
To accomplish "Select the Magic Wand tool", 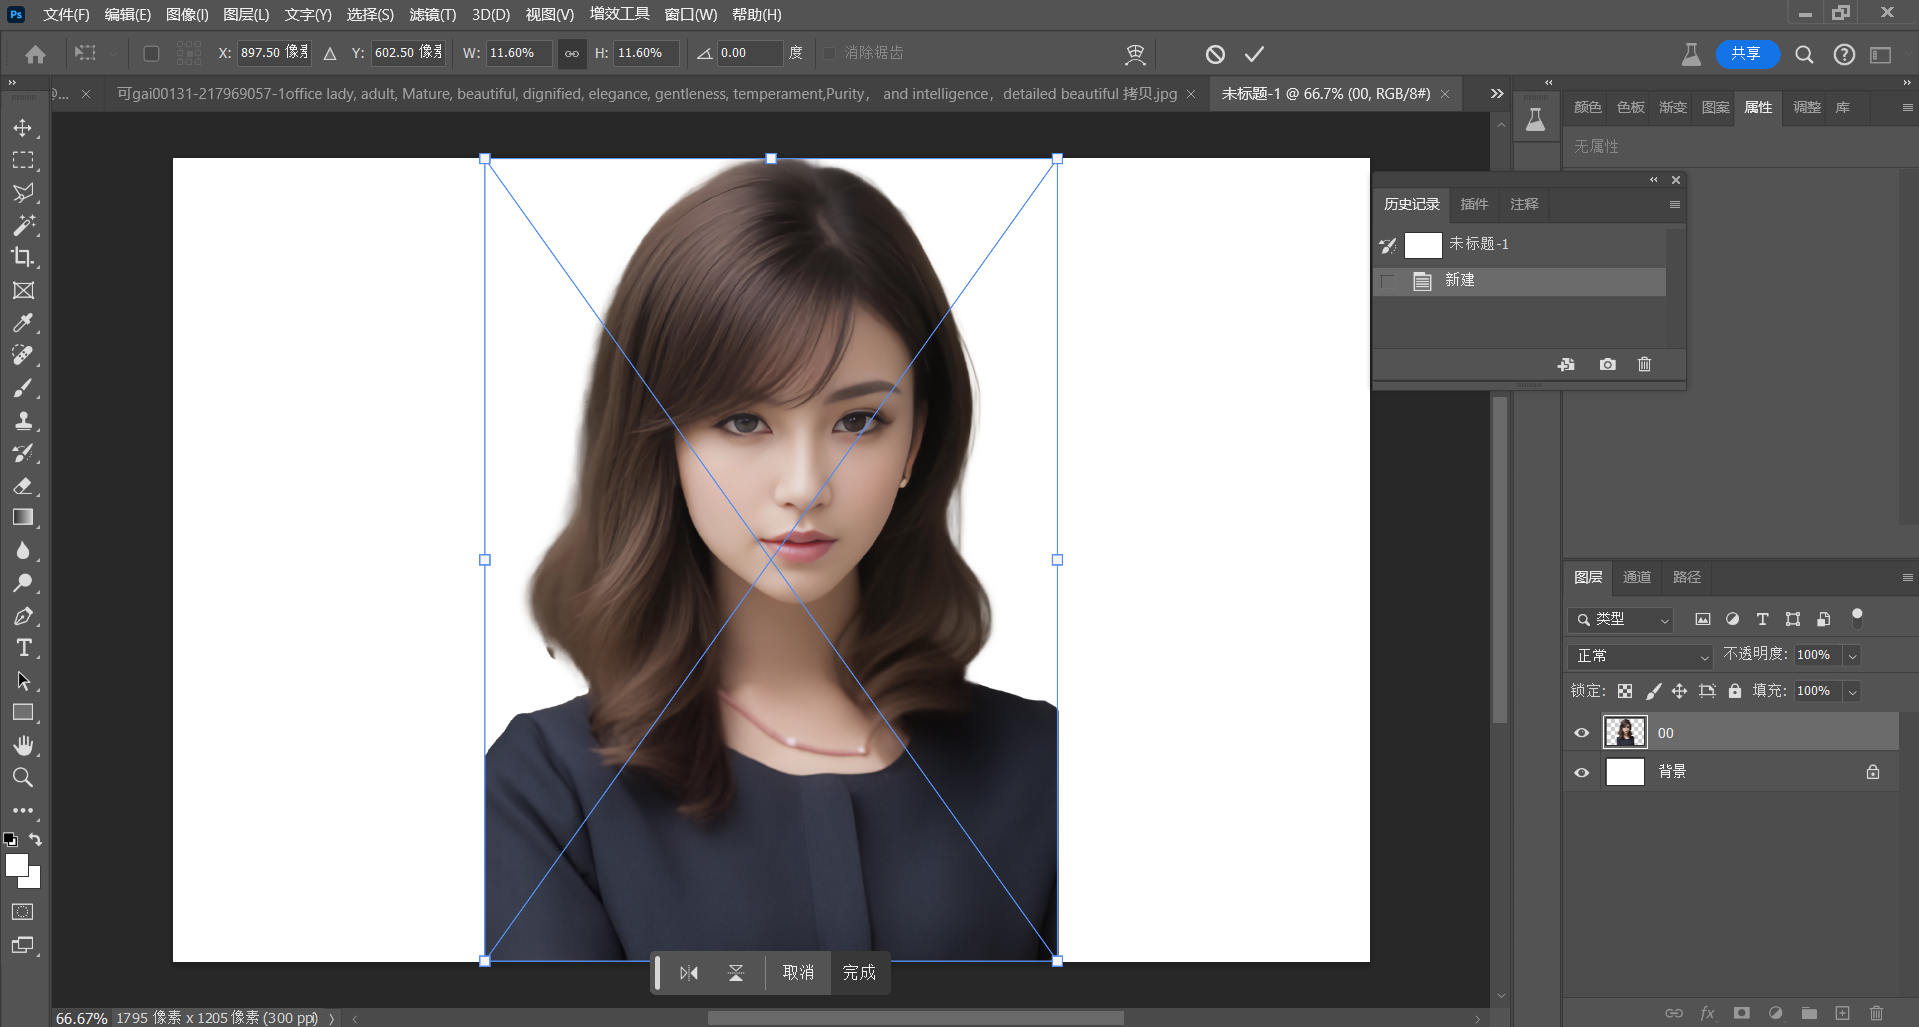I will click(23, 225).
